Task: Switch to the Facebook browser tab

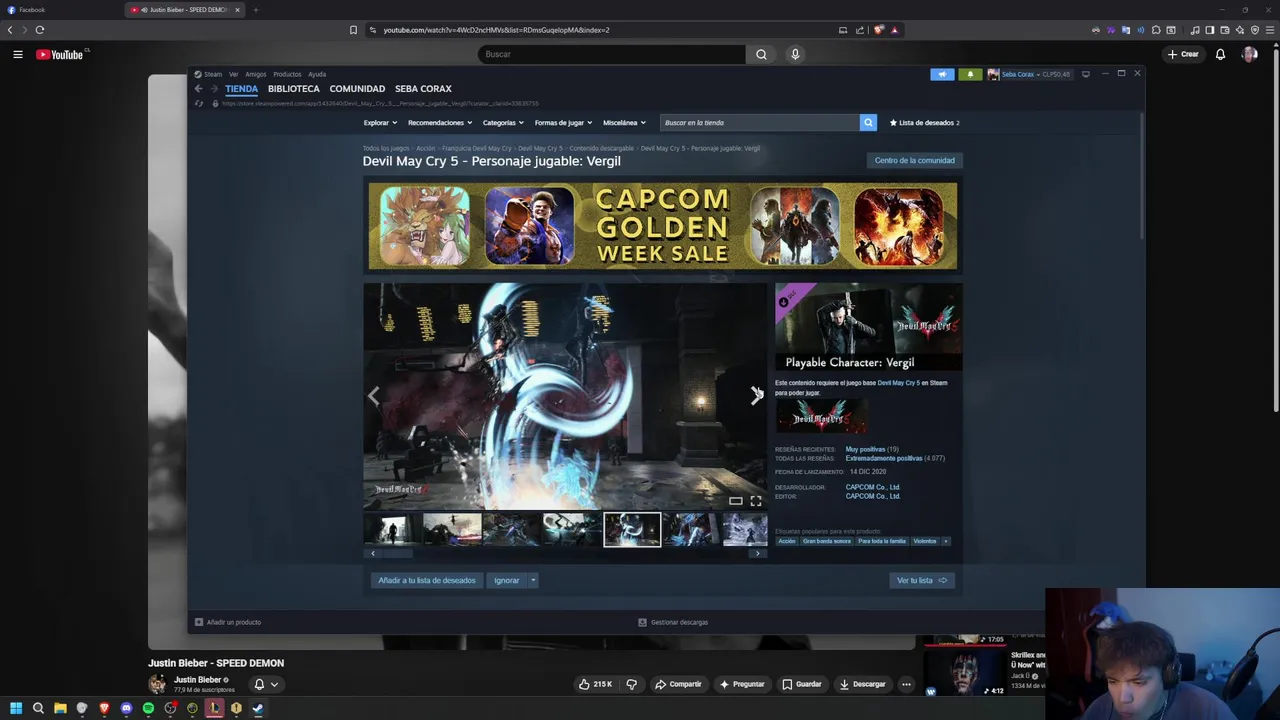Action: tap(60, 10)
